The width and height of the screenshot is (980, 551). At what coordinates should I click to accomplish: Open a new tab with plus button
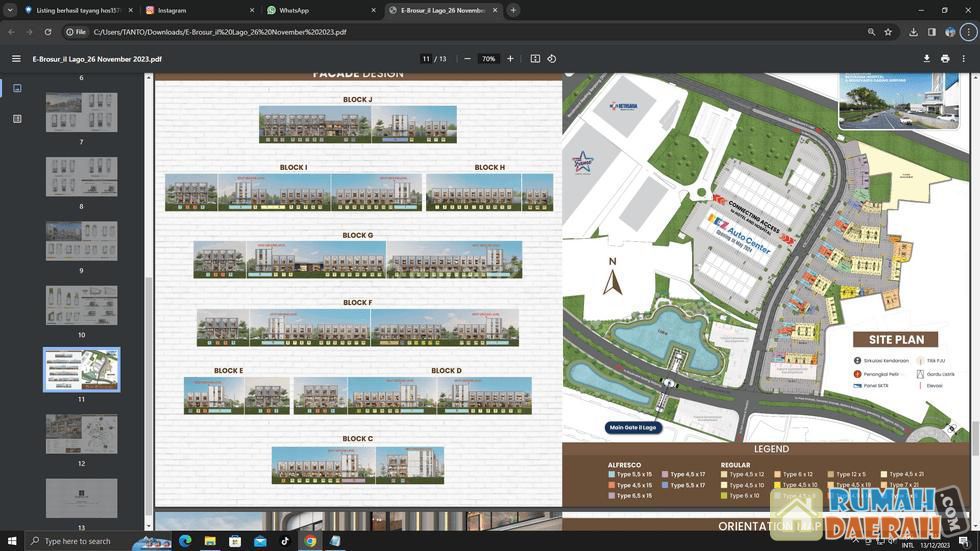click(513, 10)
